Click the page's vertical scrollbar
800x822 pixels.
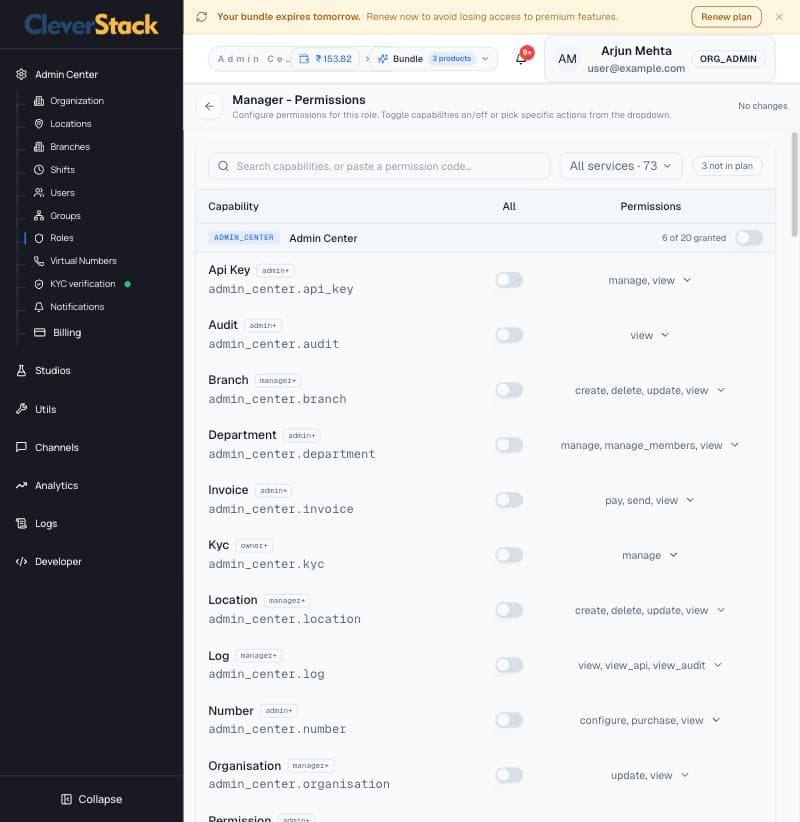tap(795, 184)
